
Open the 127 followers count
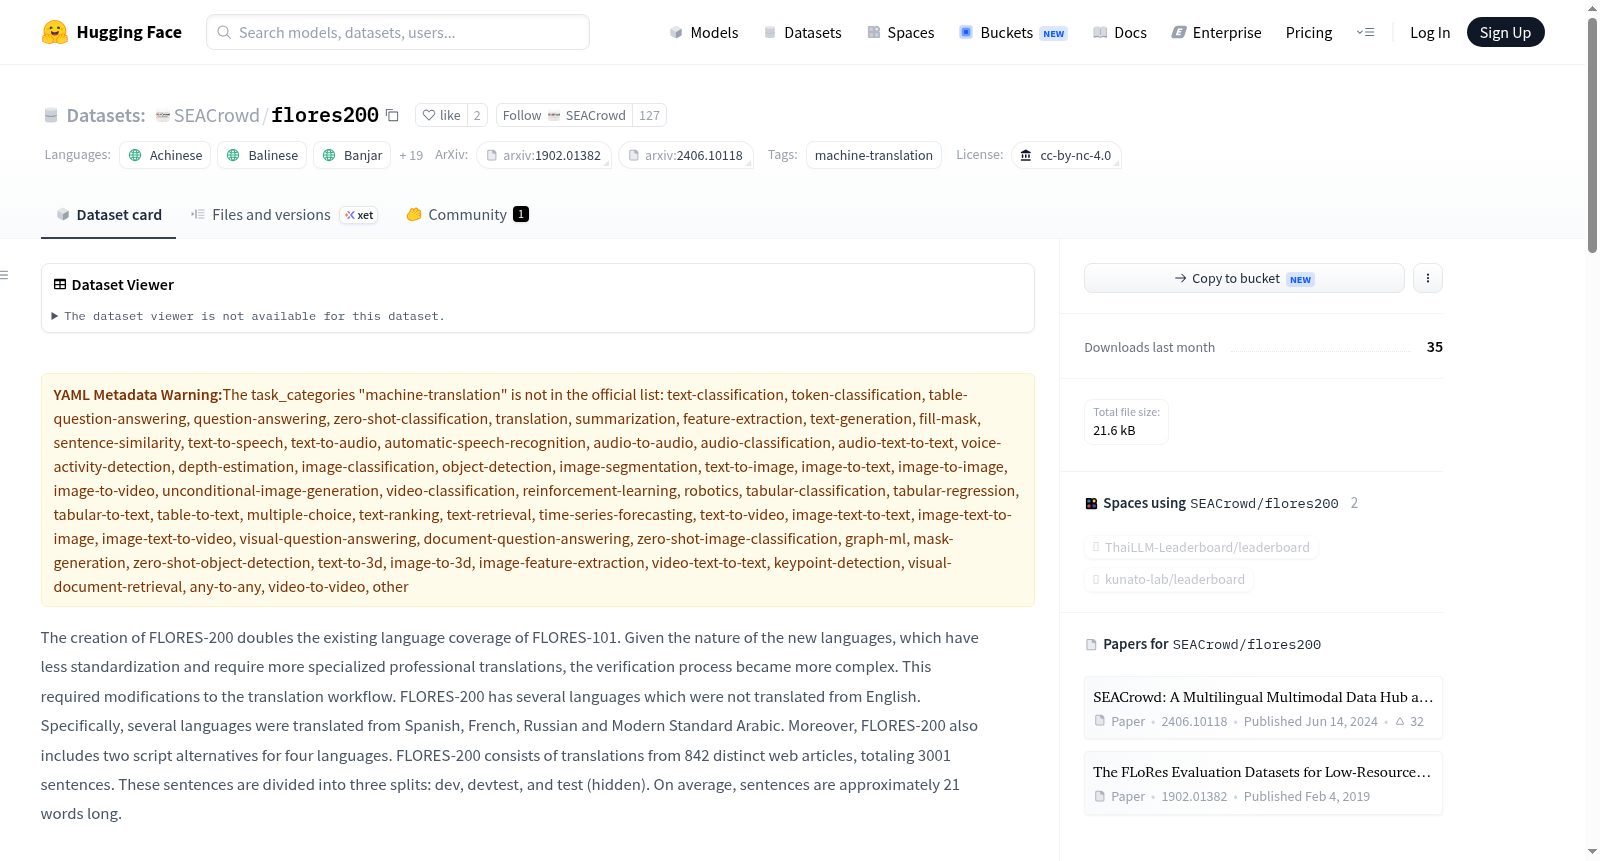tap(649, 115)
